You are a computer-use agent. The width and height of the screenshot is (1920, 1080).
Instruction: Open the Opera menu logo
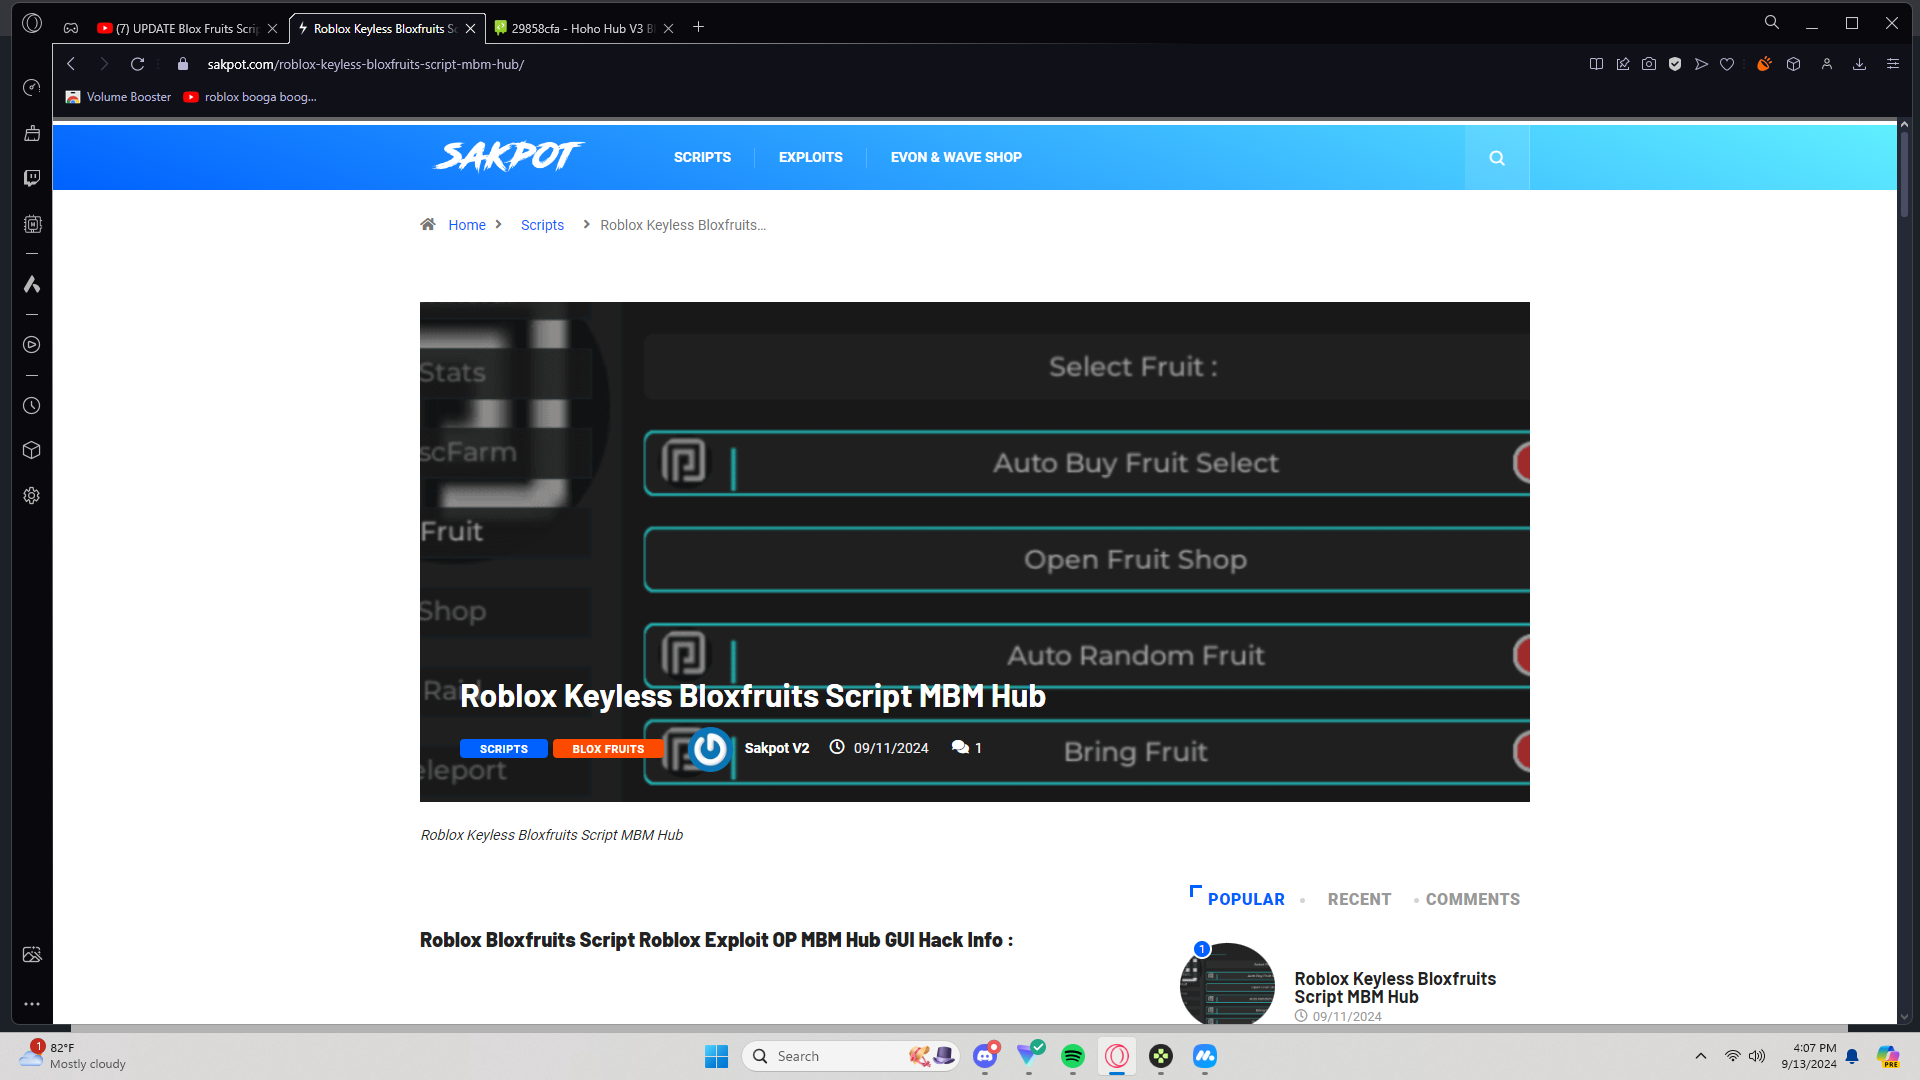click(x=32, y=23)
